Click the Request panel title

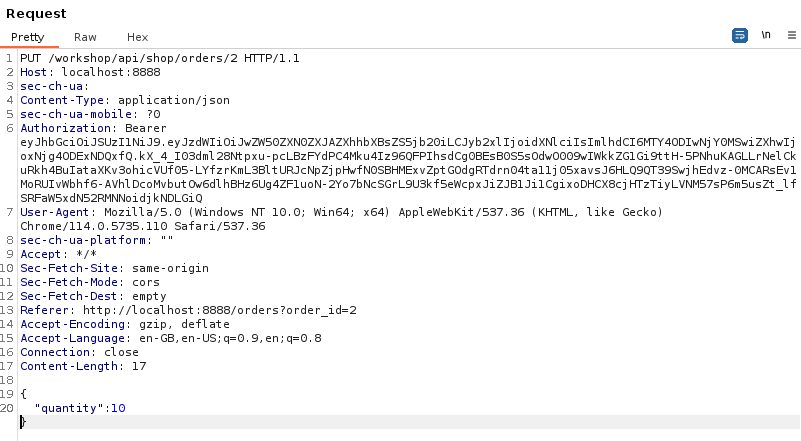pyautogui.click(x=36, y=14)
